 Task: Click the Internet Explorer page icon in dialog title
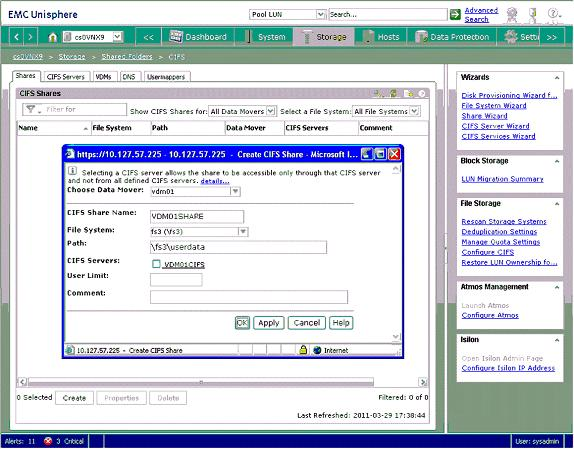(x=70, y=154)
